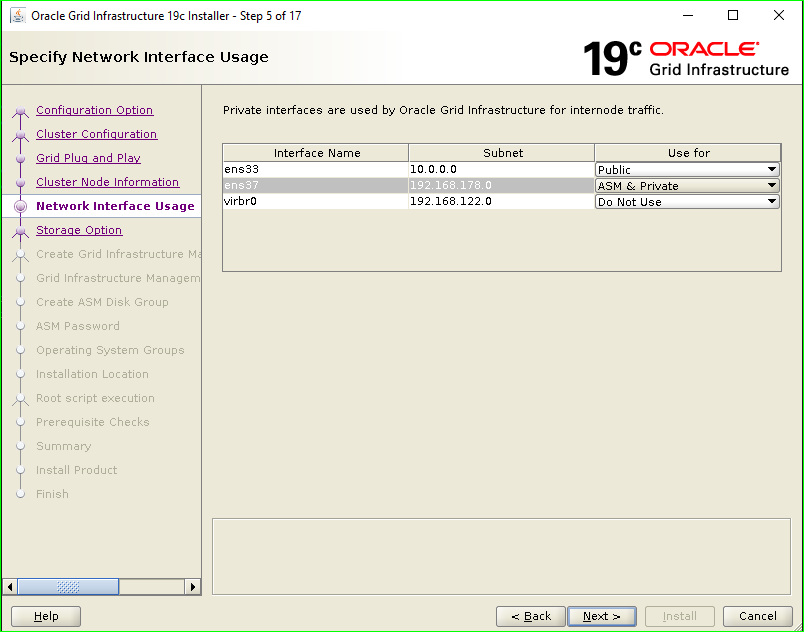Open Do Not Use dropdown for virbr0
The height and width of the screenshot is (632, 804).
(687, 201)
